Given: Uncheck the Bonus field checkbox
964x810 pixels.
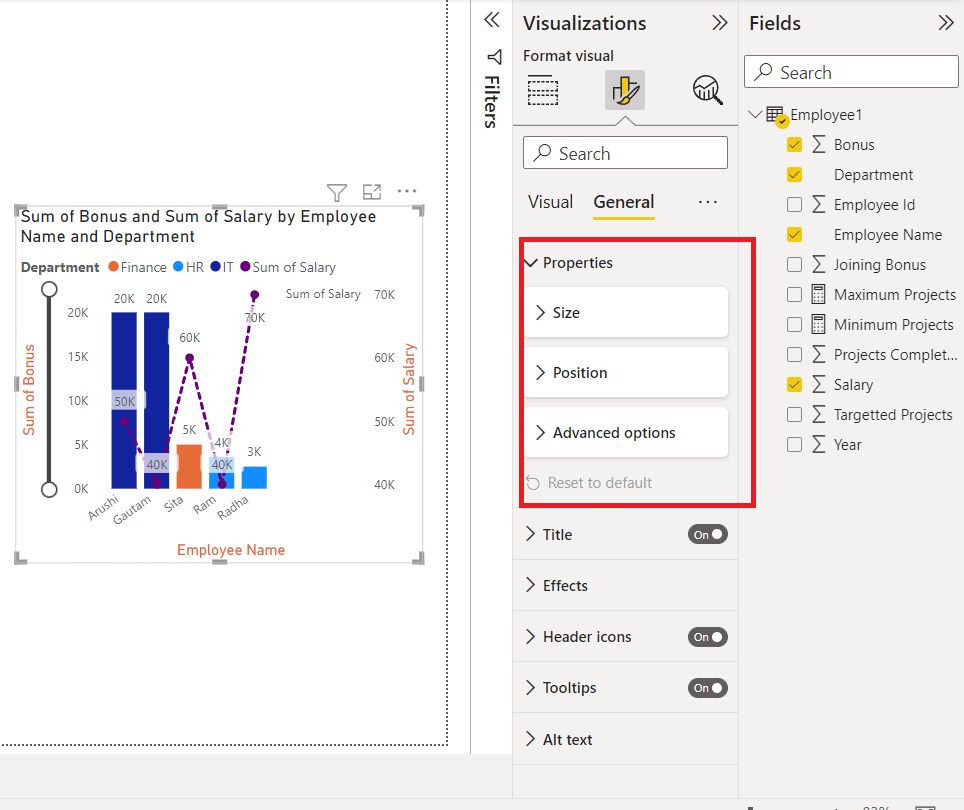Looking at the screenshot, I should pyautogui.click(x=794, y=144).
